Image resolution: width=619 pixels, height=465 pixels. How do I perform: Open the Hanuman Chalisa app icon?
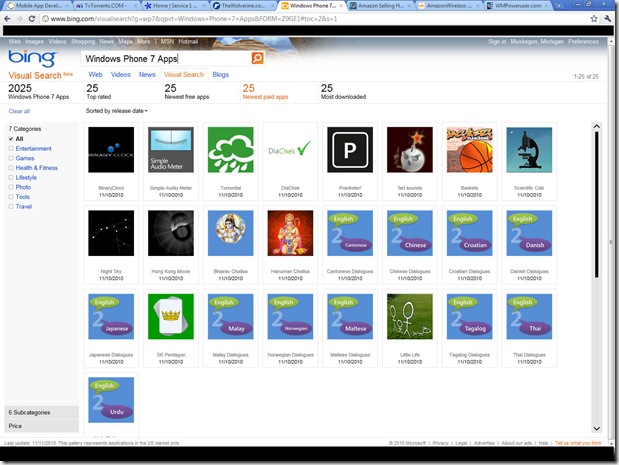pyautogui.click(x=290, y=233)
